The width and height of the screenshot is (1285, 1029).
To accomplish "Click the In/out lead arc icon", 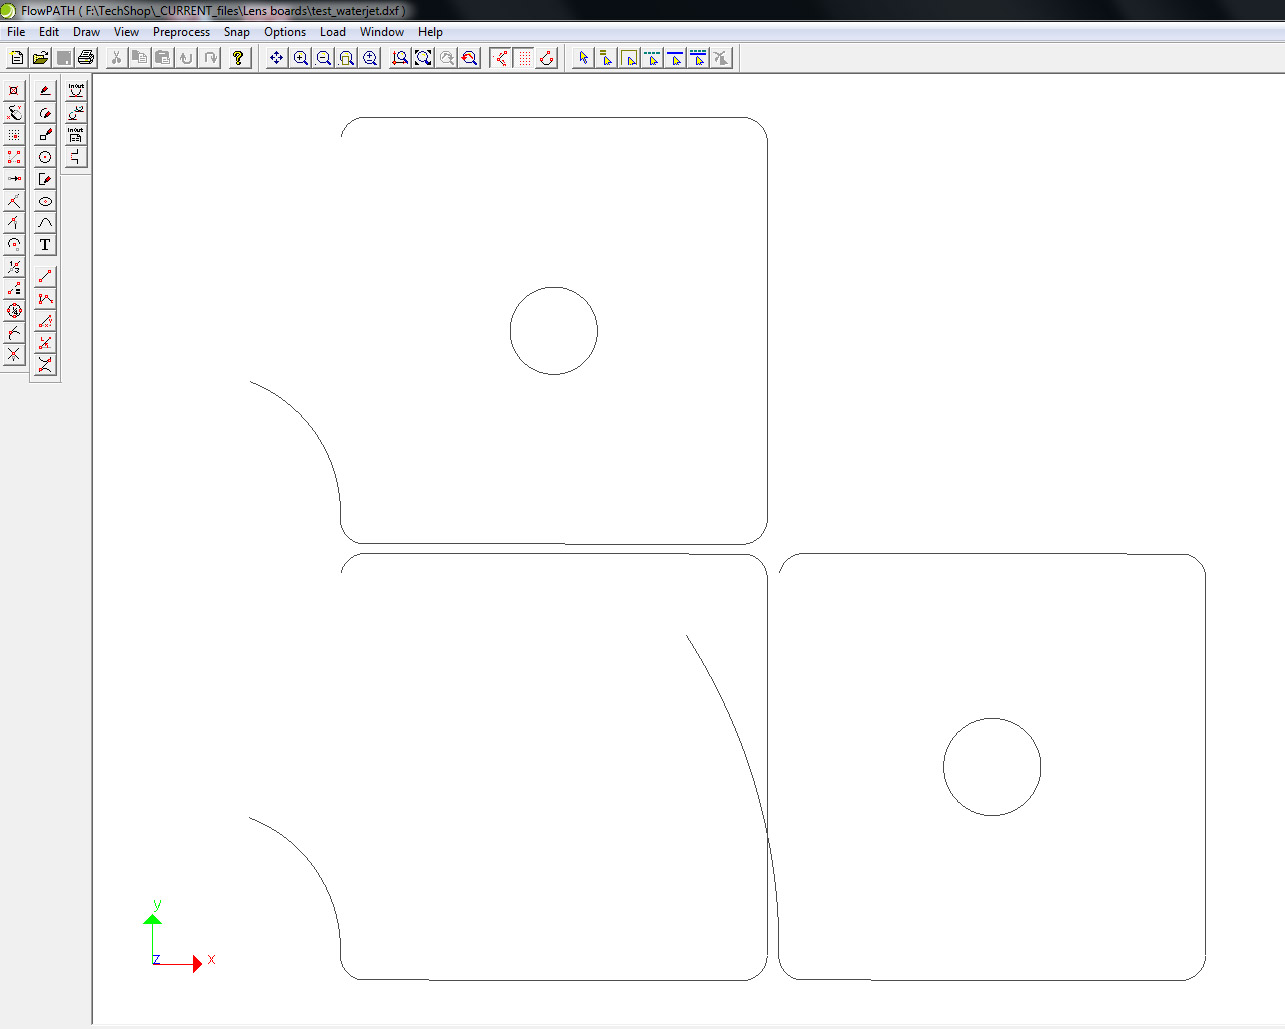I will [76, 90].
